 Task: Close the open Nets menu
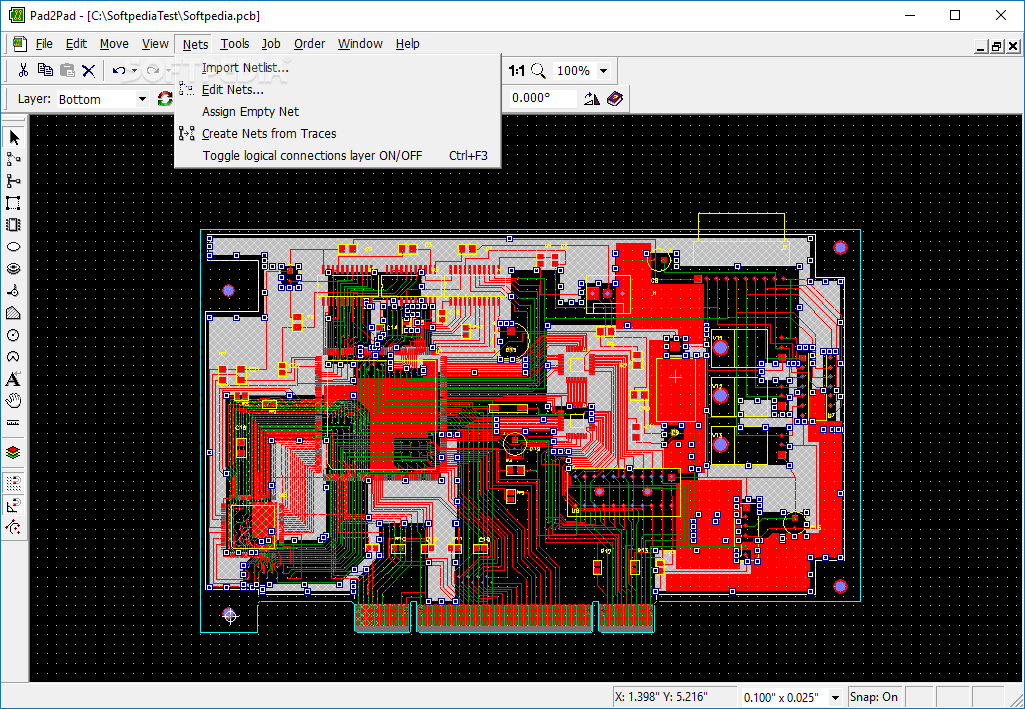pos(195,44)
